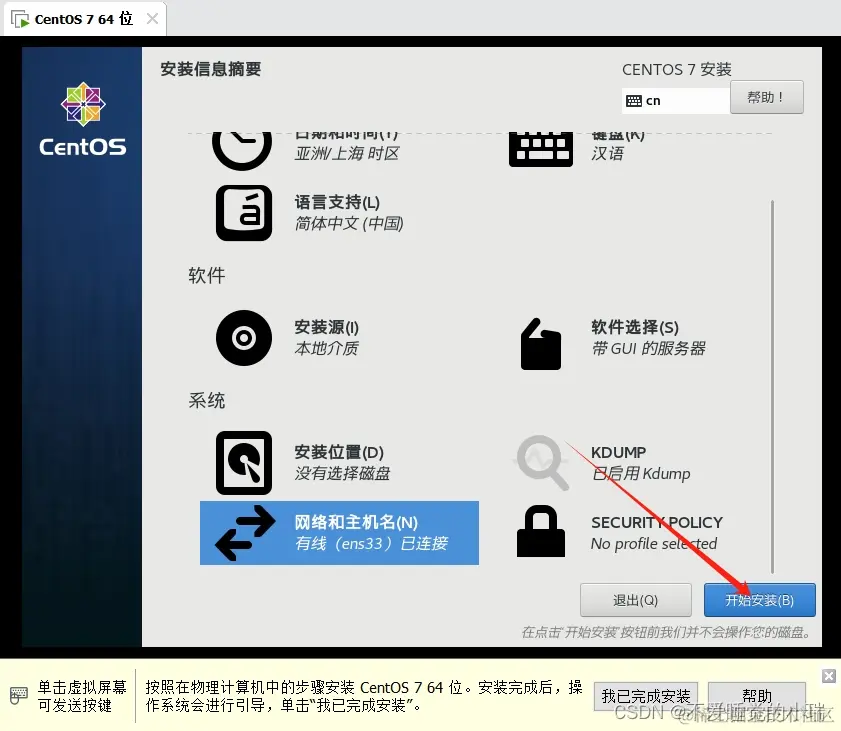The height and width of the screenshot is (731, 841).
Task: Open the KDUMP settings label
Action: 618,452
